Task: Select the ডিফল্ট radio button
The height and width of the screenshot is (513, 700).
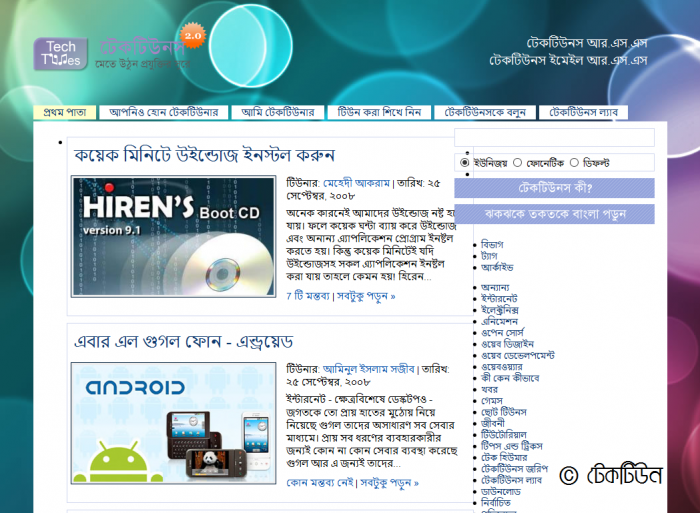Action: (x=575, y=163)
